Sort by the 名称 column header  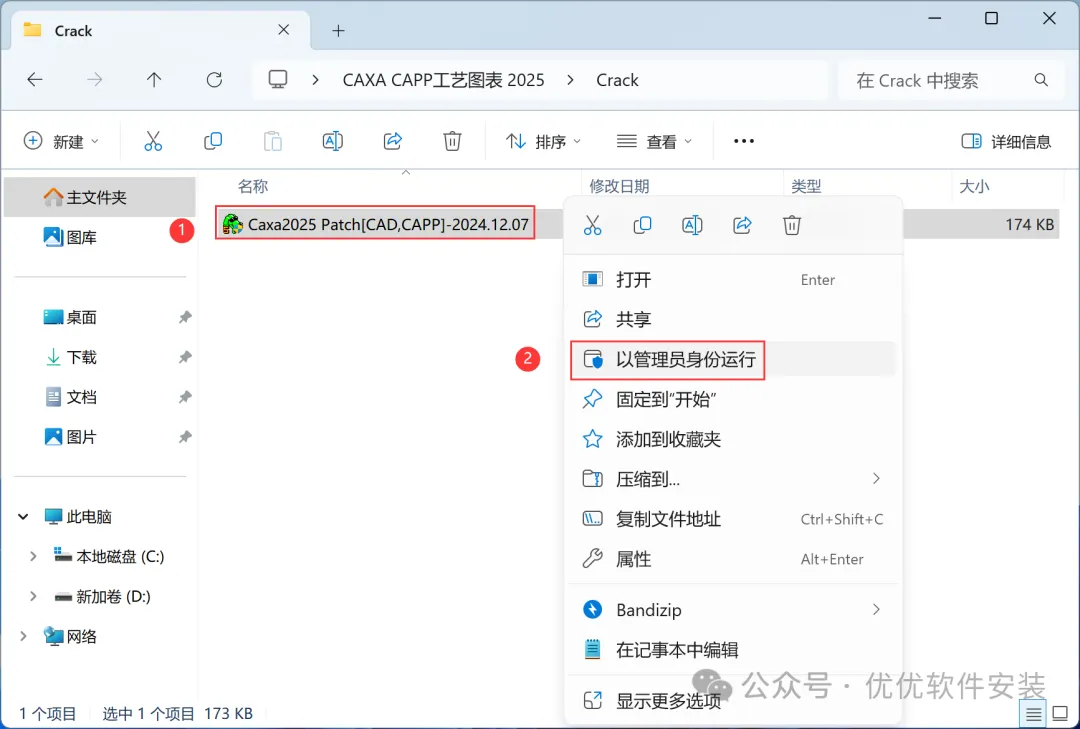pyautogui.click(x=253, y=186)
